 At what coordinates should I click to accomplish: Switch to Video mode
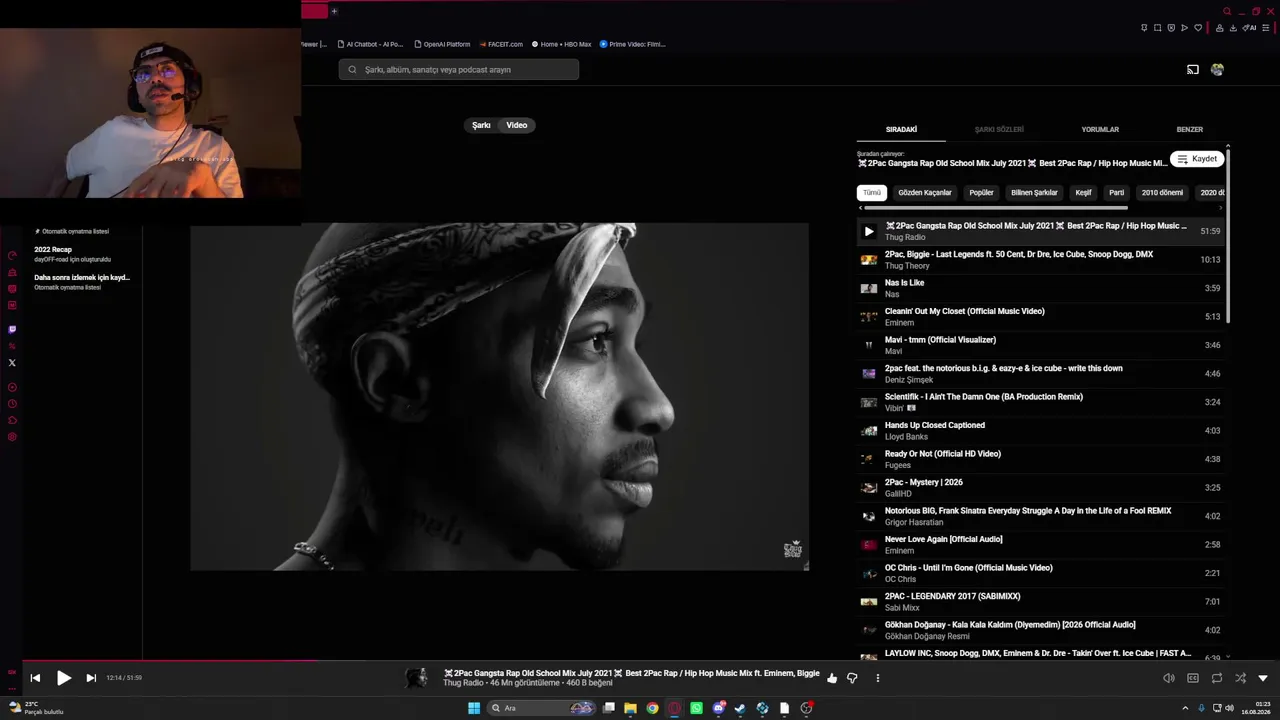[x=517, y=125]
